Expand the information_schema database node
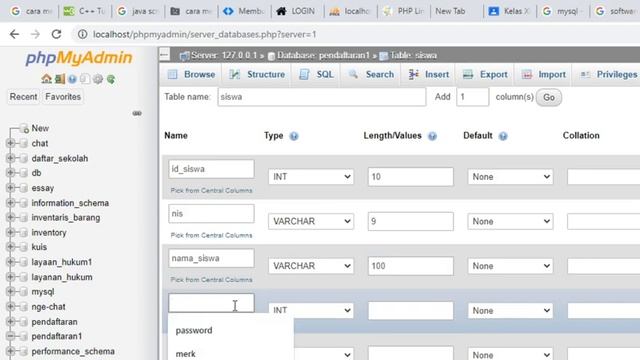 10,203
